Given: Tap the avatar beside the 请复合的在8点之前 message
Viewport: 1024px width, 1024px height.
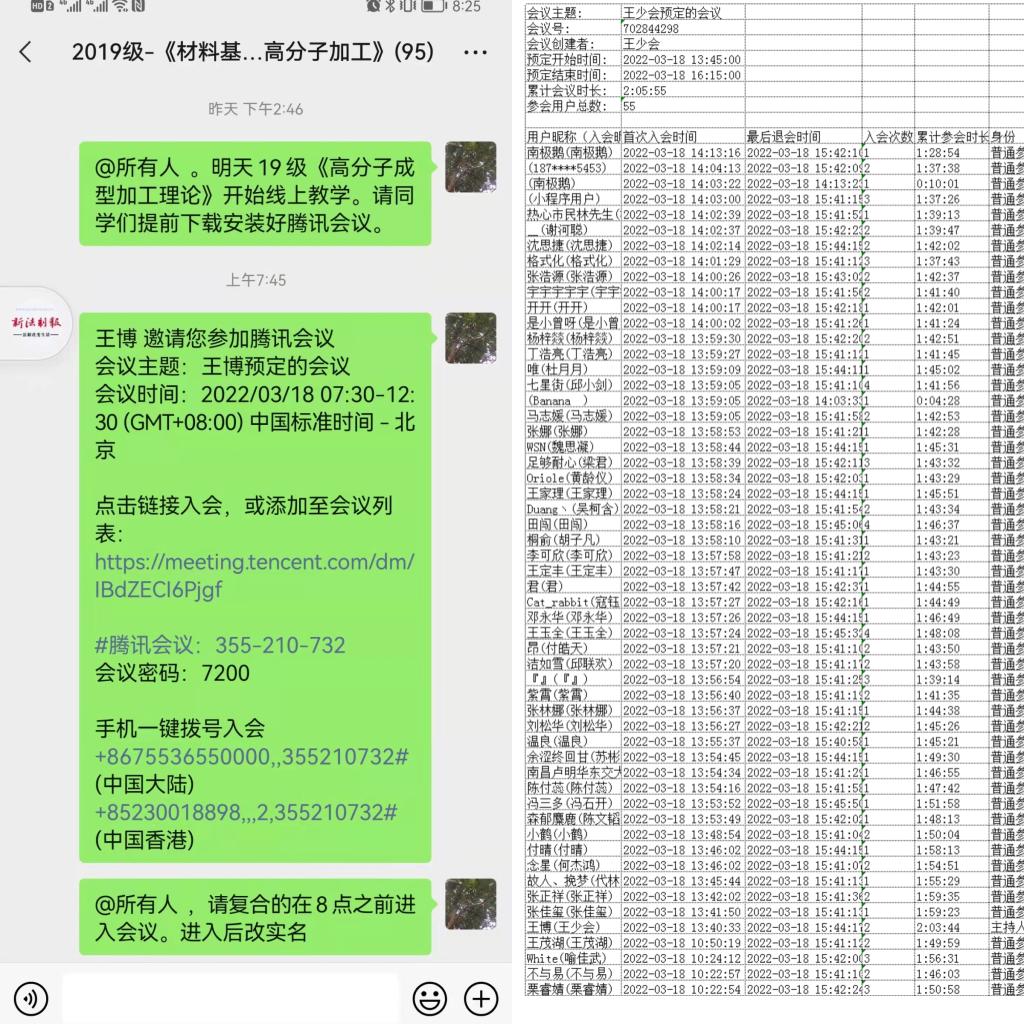Looking at the screenshot, I should click(470, 904).
